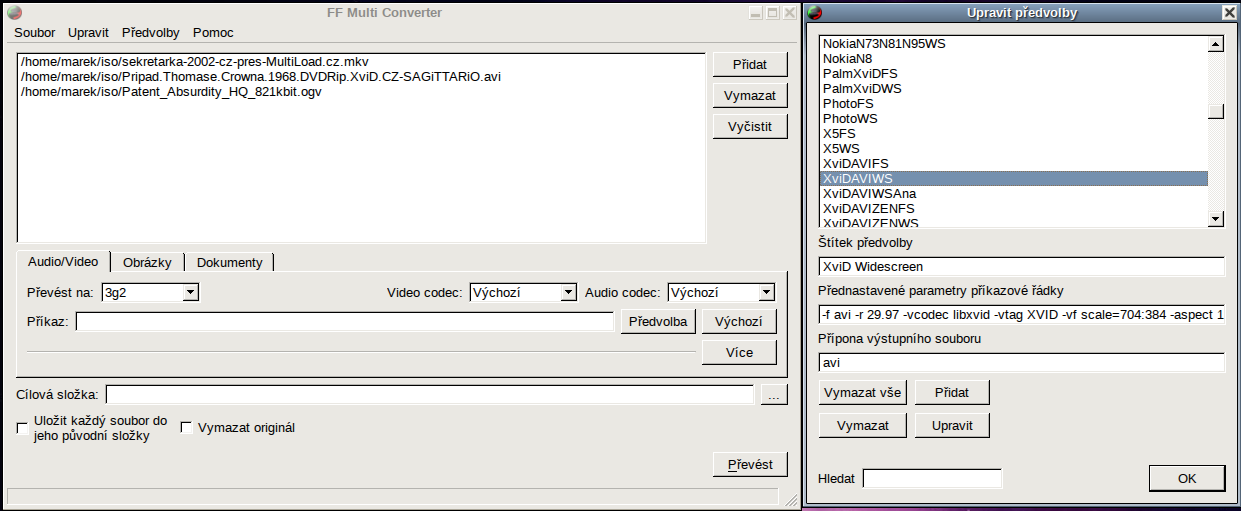Click the Vyčistit button

click(750, 127)
